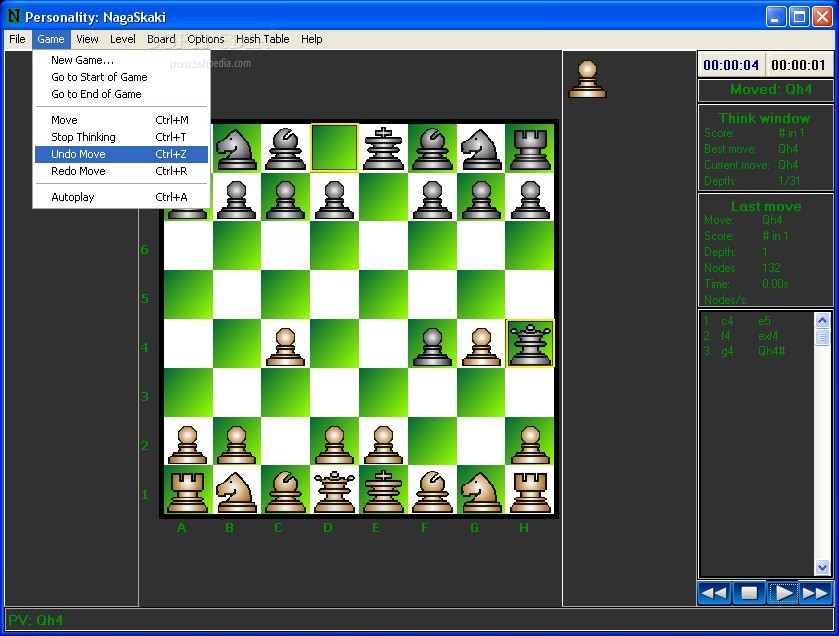Click the fast-forward to end button
839x636 pixels.
point(815,593)
